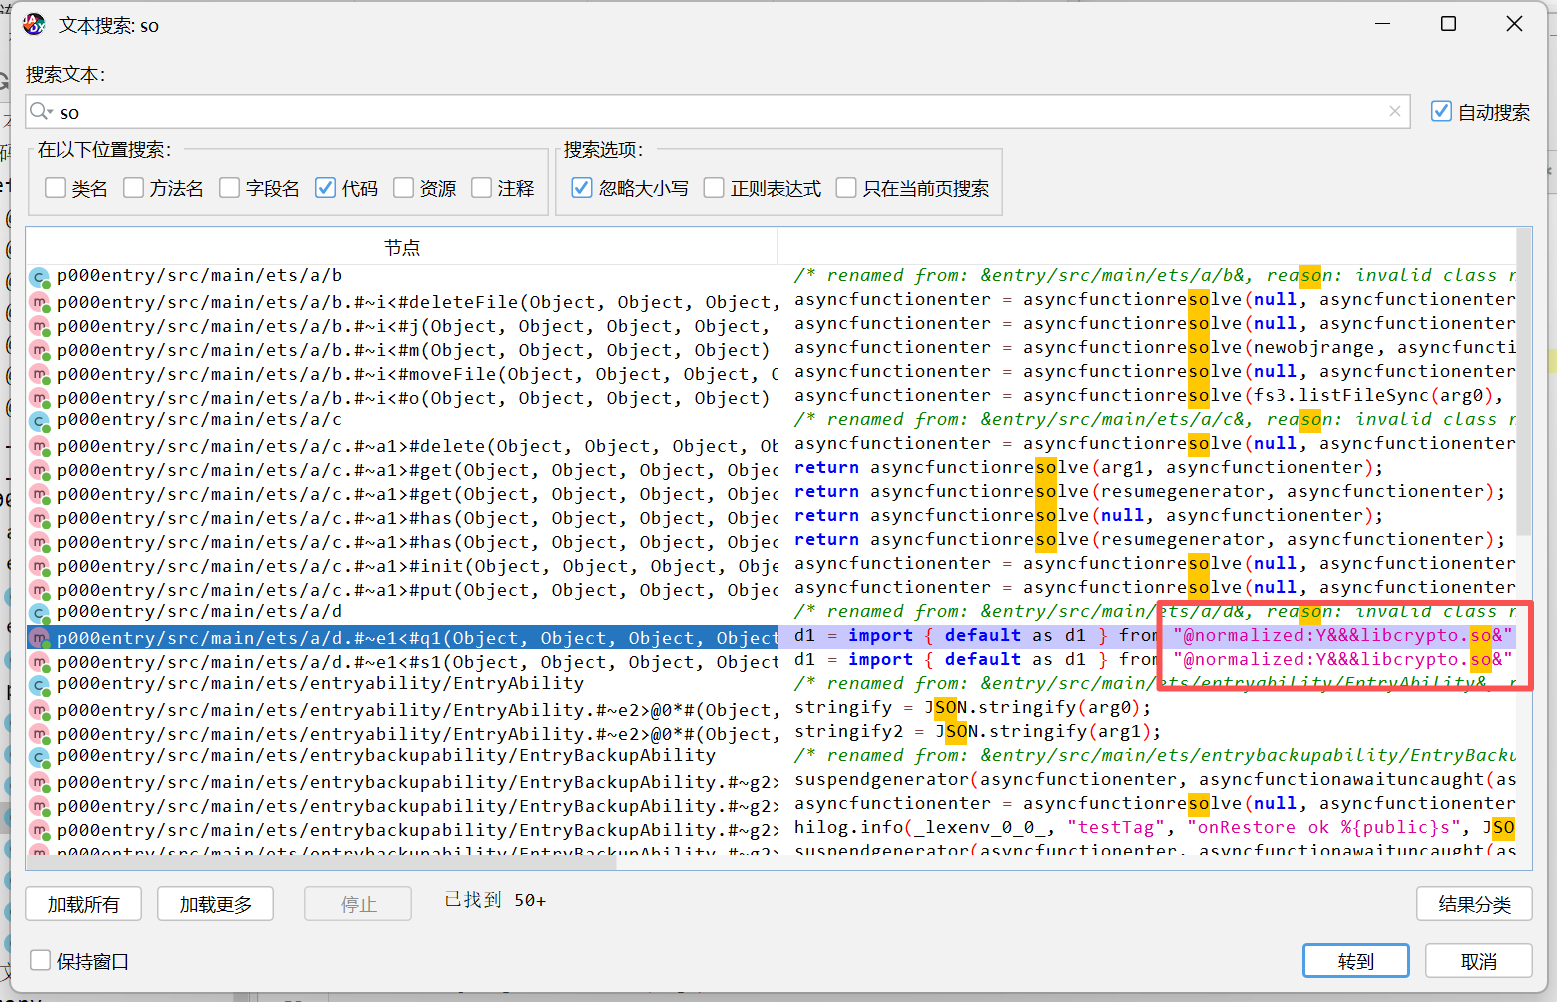Click the class icon for entryability/EntryAbility
1557x1002 pixels.
click(x=40, y=685)
